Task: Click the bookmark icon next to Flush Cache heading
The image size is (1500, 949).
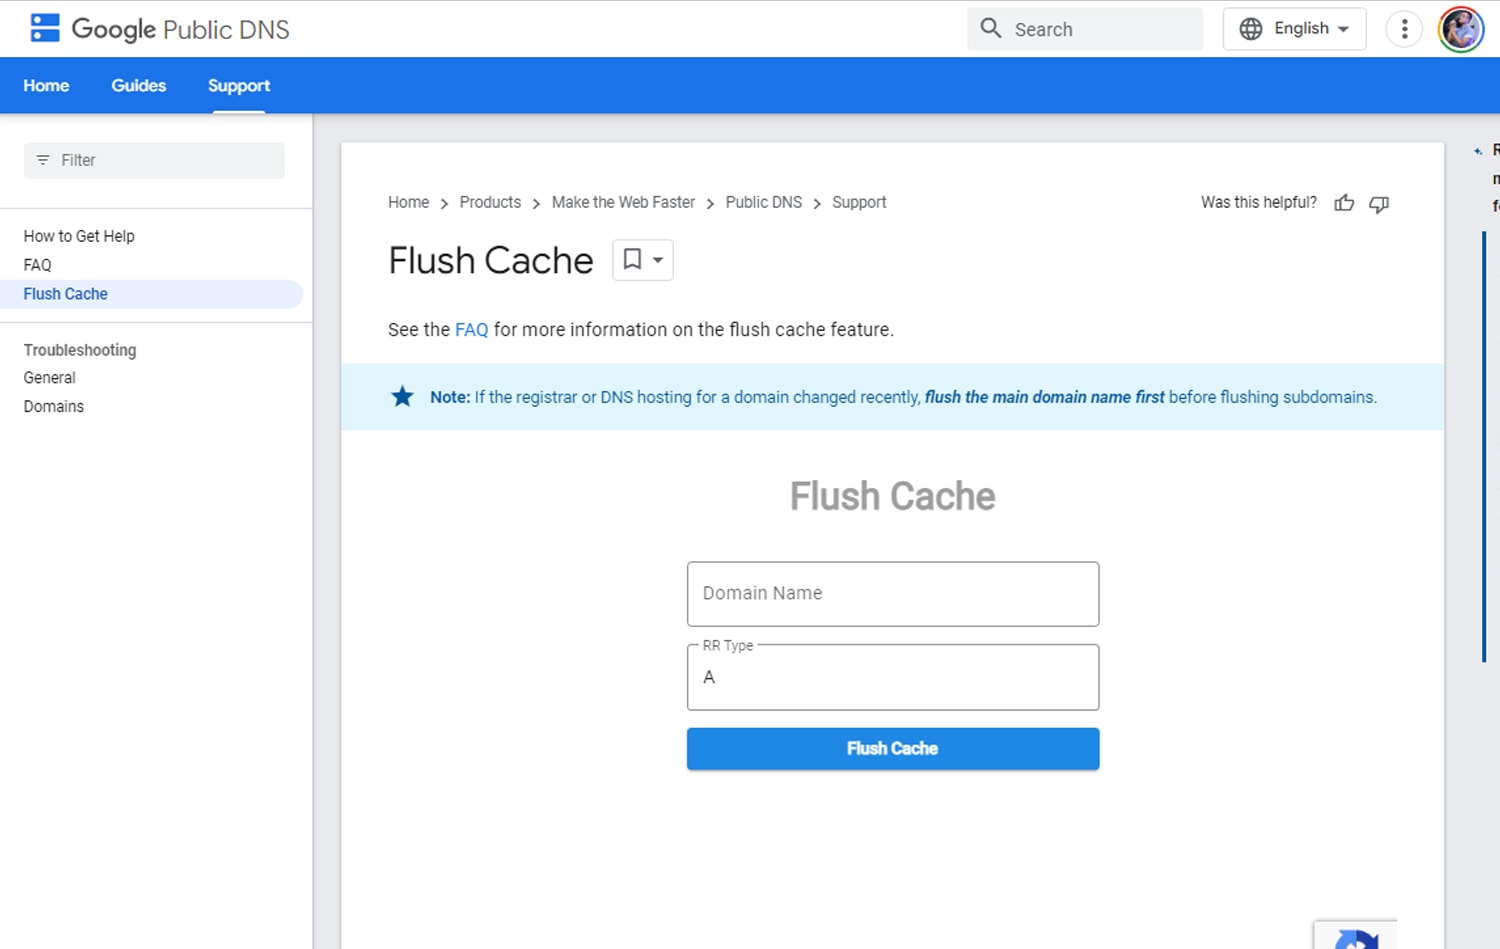Action: pyautogui.click(x=632, y=259)
